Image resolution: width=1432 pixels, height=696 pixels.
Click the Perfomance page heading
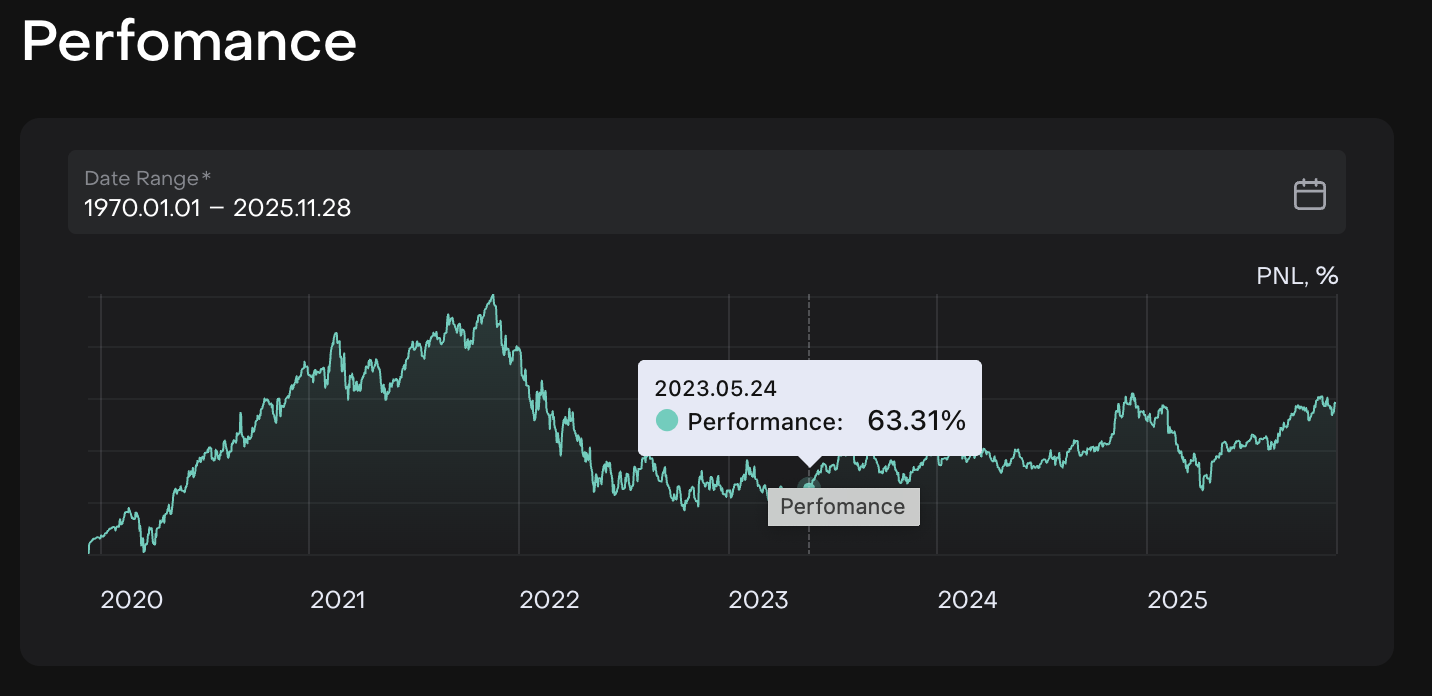coord(189,42)
